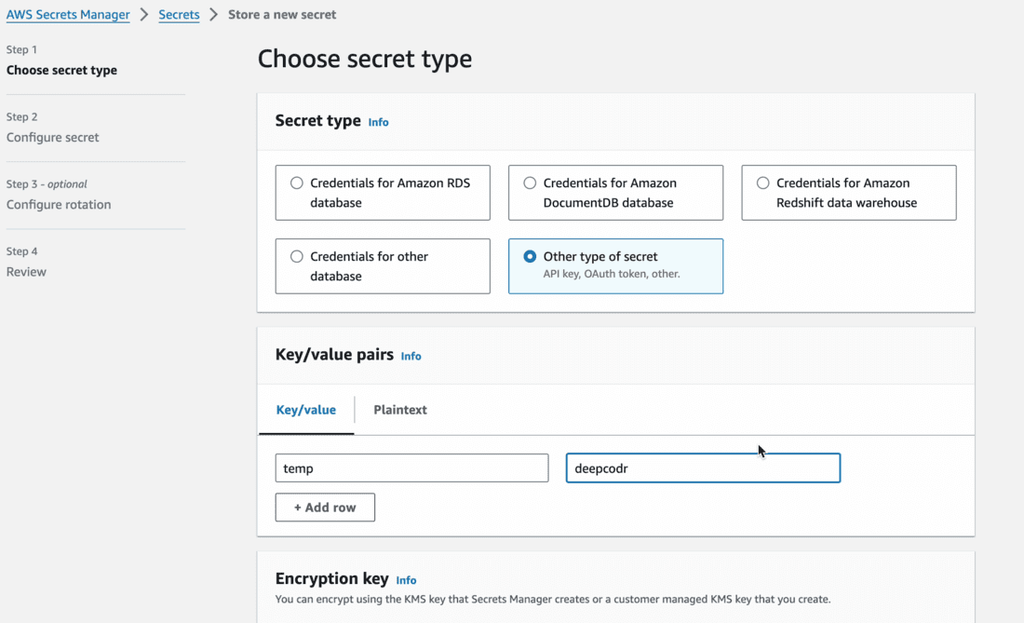
Task: Click the Add row button
Action: click(x=324, y=507)
